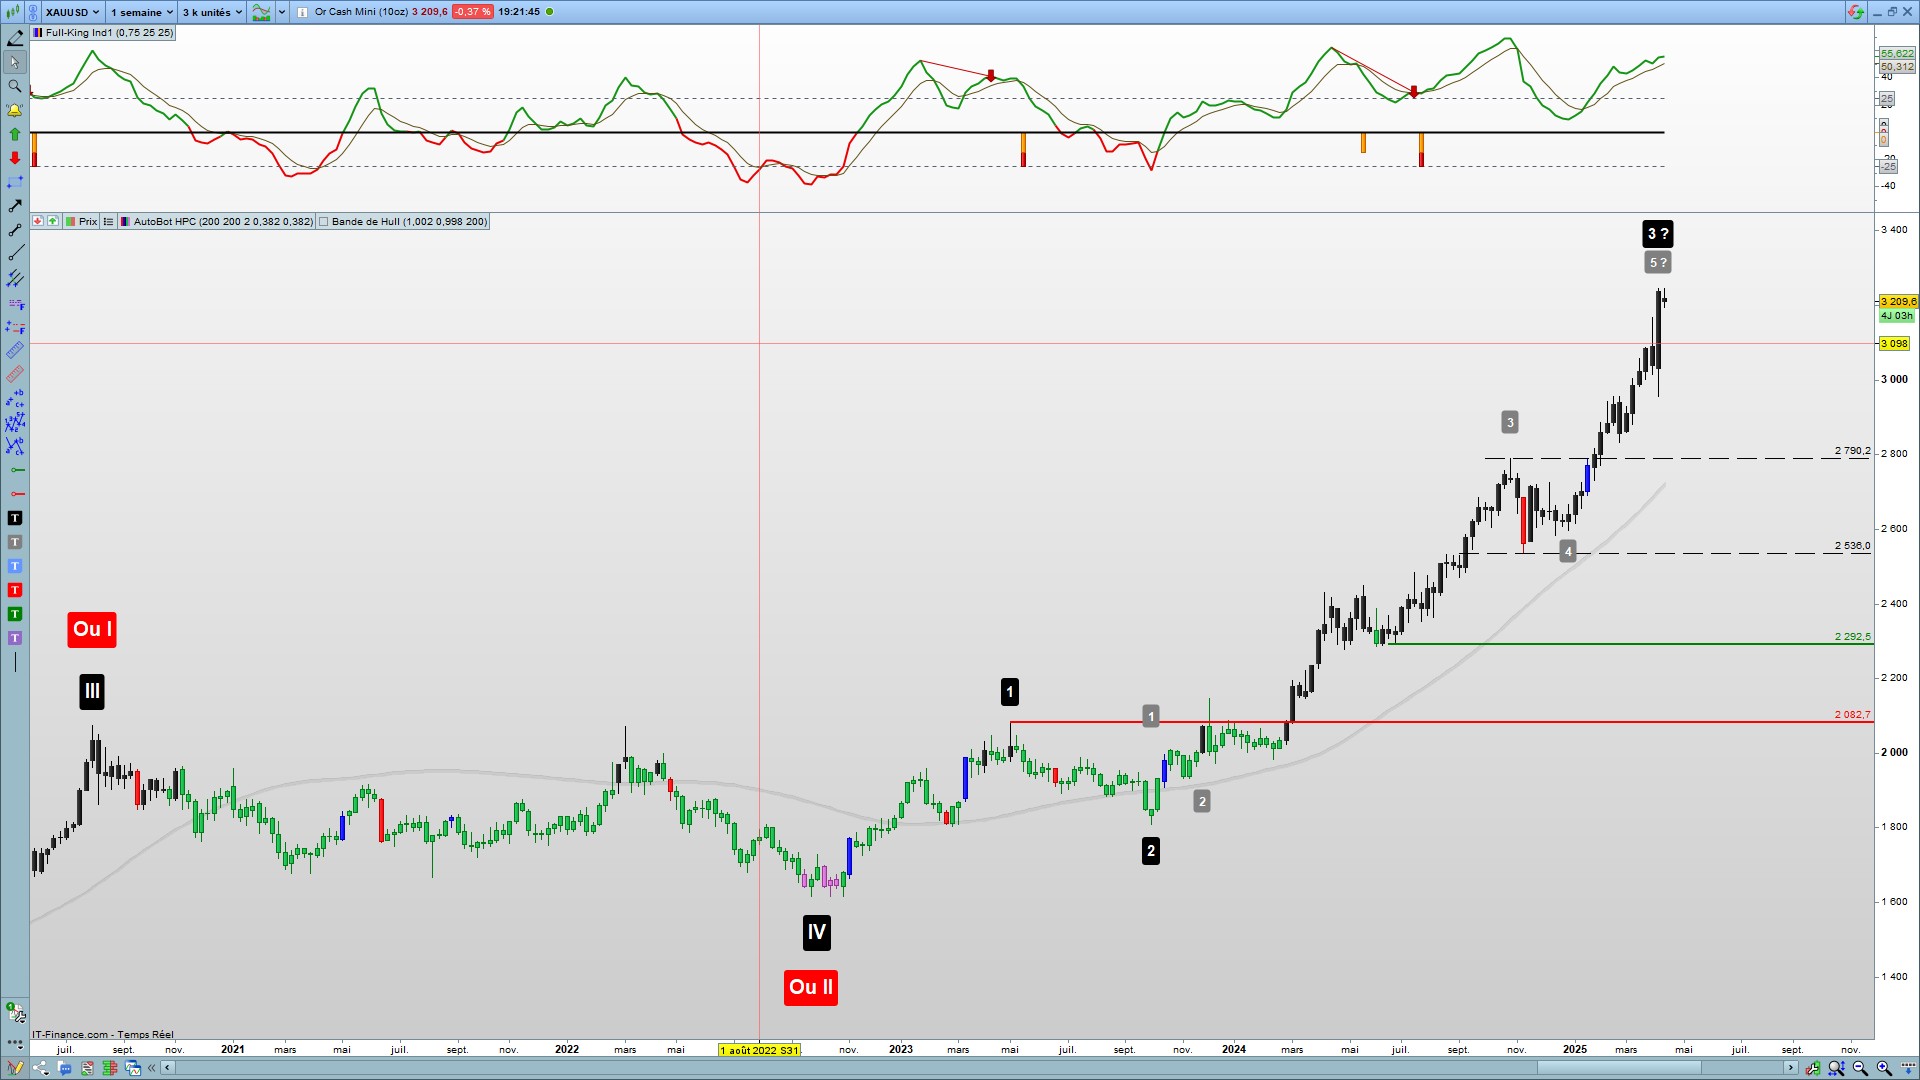Open the candlestick chart style icon
This screenshot has height=1080, width=1920.
(x=12, y=12)
